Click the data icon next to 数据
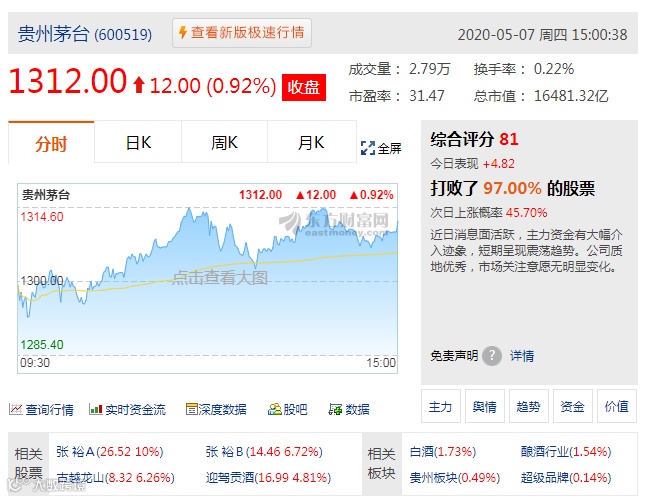The height and width of the screenshot is (498, 647). [x=335, y=409]
